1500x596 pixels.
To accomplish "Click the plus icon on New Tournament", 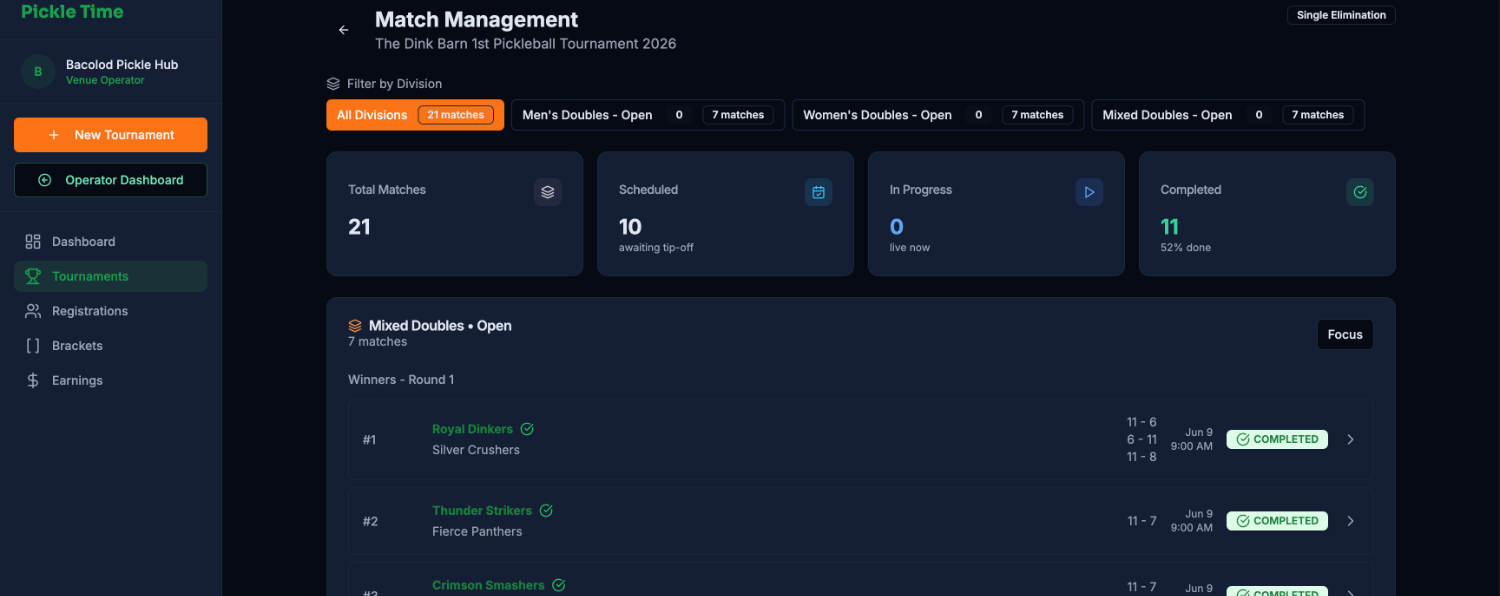I will pyautogui.click(x=54, y=135).
